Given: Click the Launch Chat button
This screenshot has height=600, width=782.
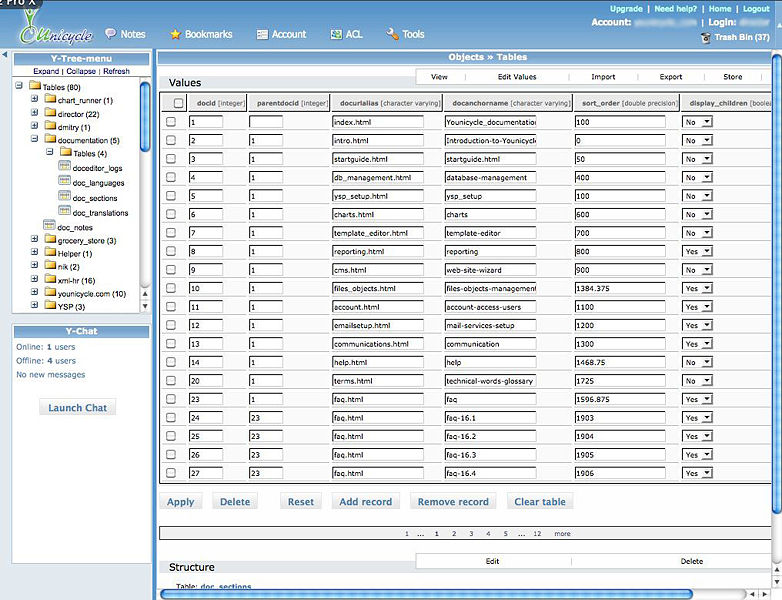Looking at the screenshot, I should (x=78, y=408).
